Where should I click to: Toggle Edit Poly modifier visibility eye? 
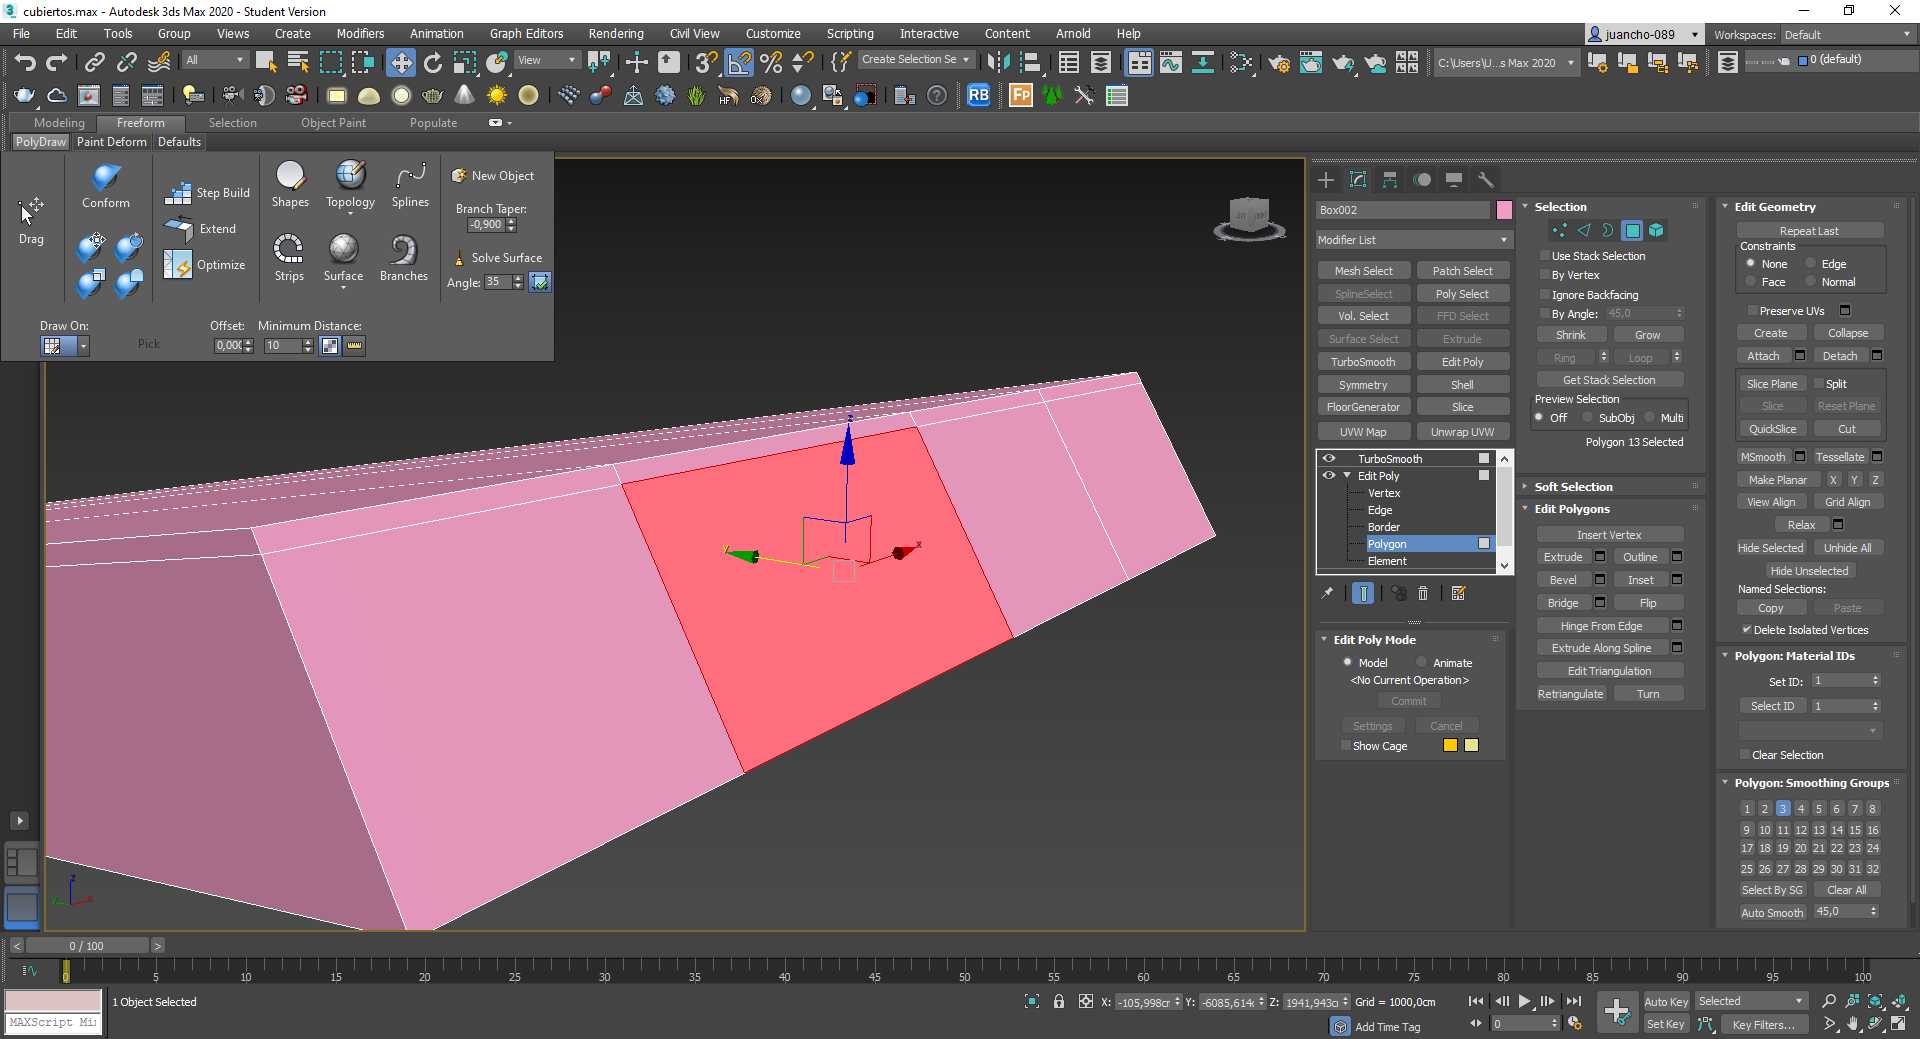[1329, 476]
